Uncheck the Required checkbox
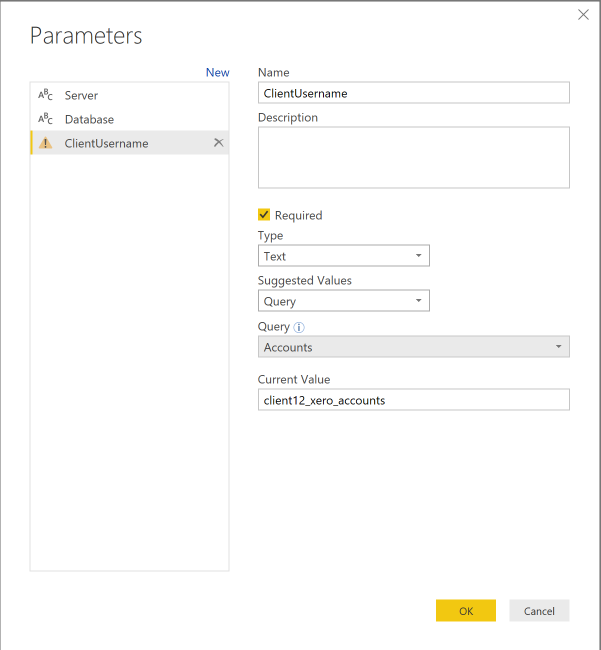This screenshot has height=650, width=601. pyautogui.click(x=264, y=215)
